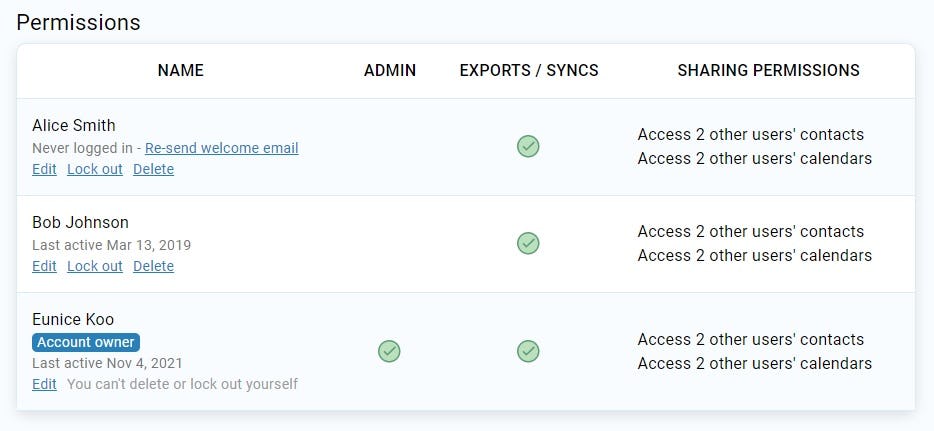Click Alice Smith's Exports/Syncs checkmark

(x=528, y=147)
